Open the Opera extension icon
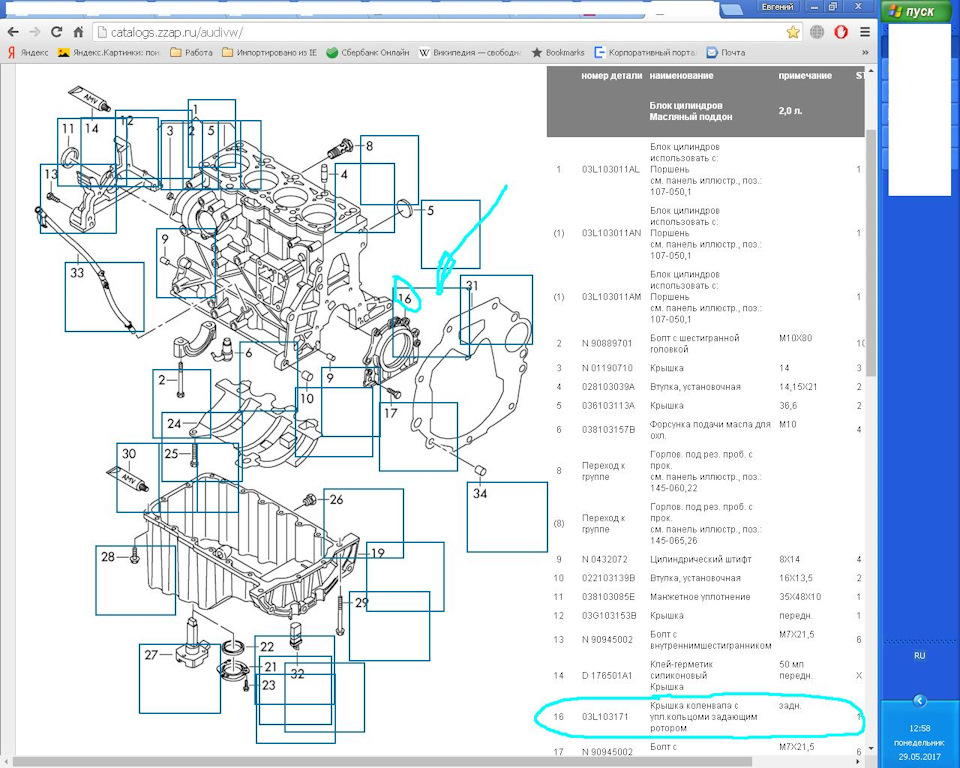The image size is (960, 768). (841, 32)
